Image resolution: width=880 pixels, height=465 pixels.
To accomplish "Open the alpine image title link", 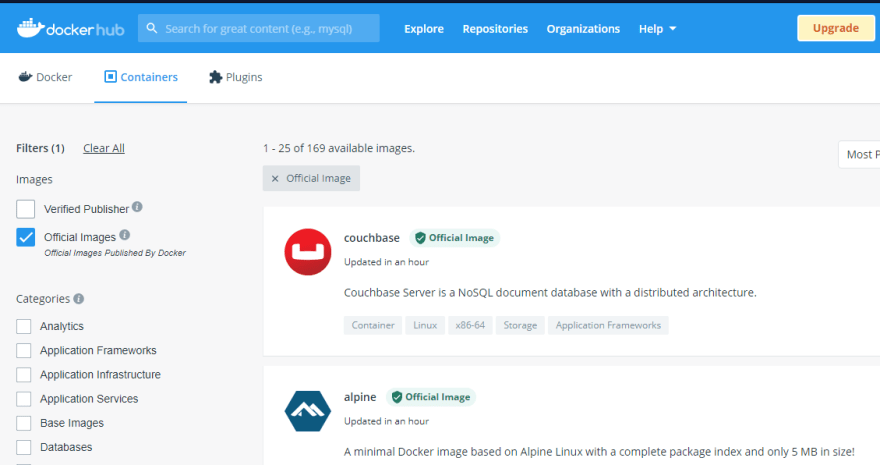I will (360, 397).
